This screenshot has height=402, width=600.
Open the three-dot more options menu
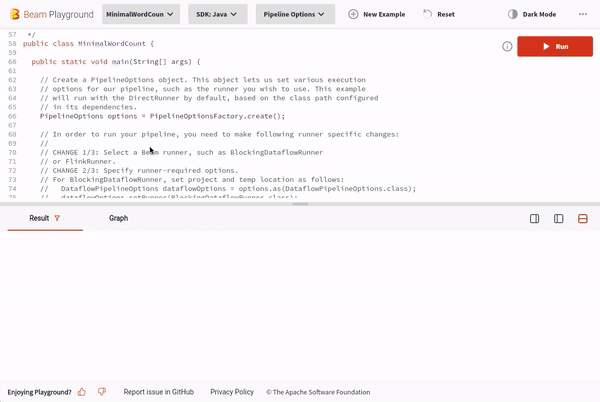point(582,14)
